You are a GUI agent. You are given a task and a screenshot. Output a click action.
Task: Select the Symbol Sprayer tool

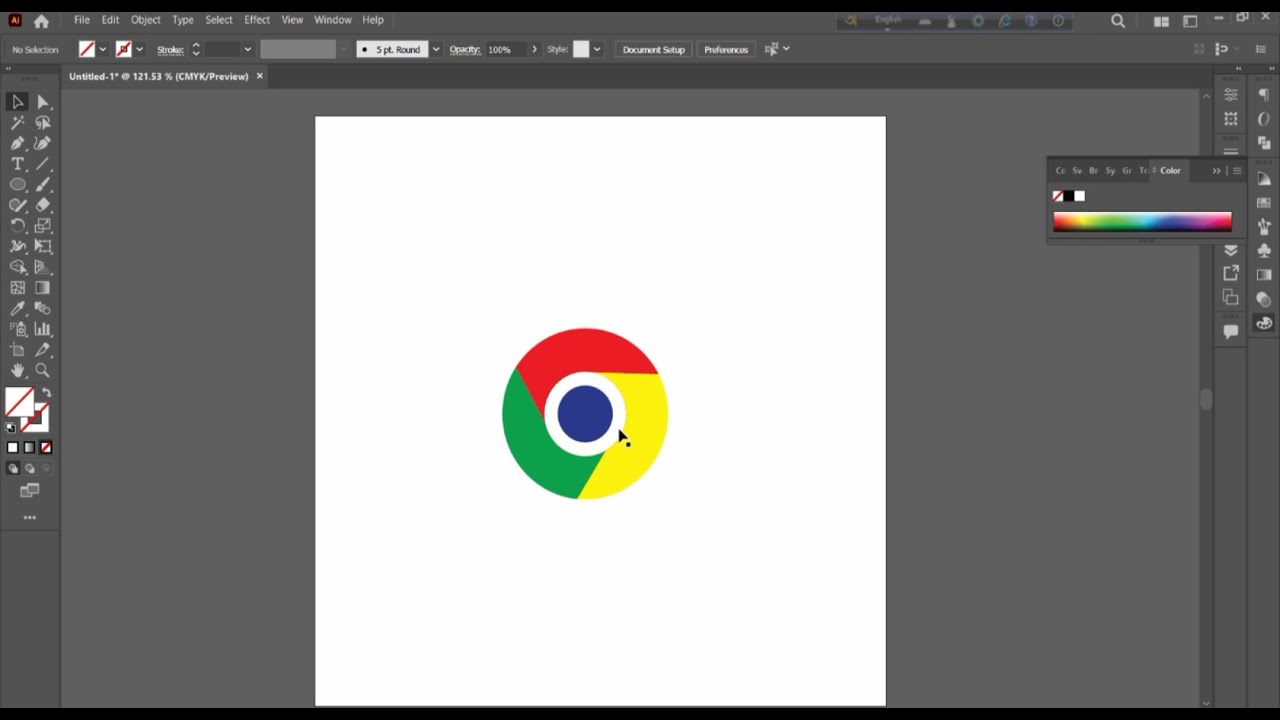(17, 329)
